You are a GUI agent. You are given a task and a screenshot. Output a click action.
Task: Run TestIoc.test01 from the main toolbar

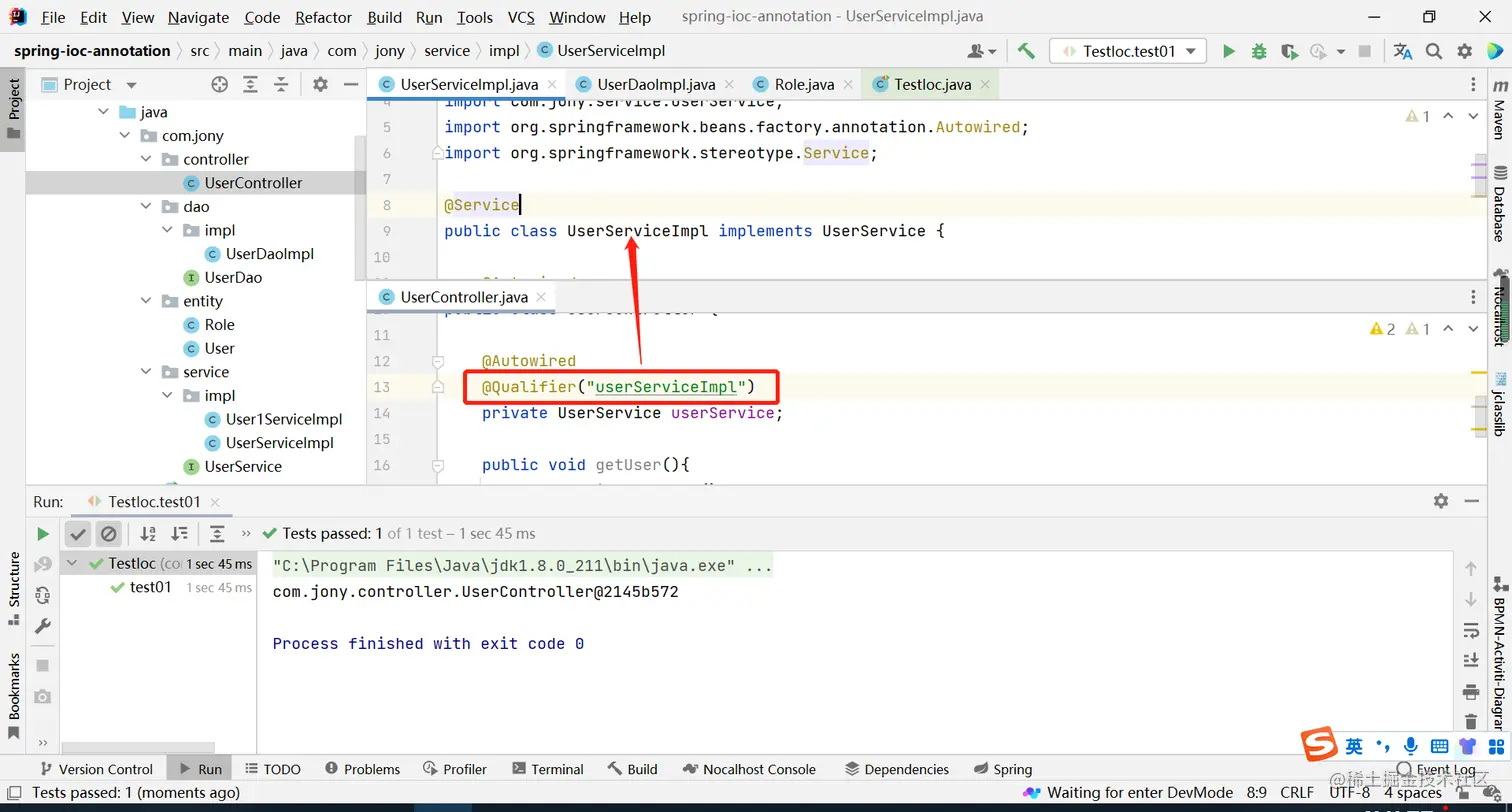coord(1229,51)
